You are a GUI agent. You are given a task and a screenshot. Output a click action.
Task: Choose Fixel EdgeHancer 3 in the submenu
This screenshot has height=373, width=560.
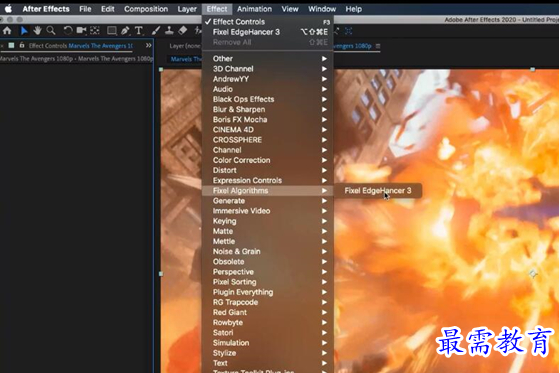378,190
